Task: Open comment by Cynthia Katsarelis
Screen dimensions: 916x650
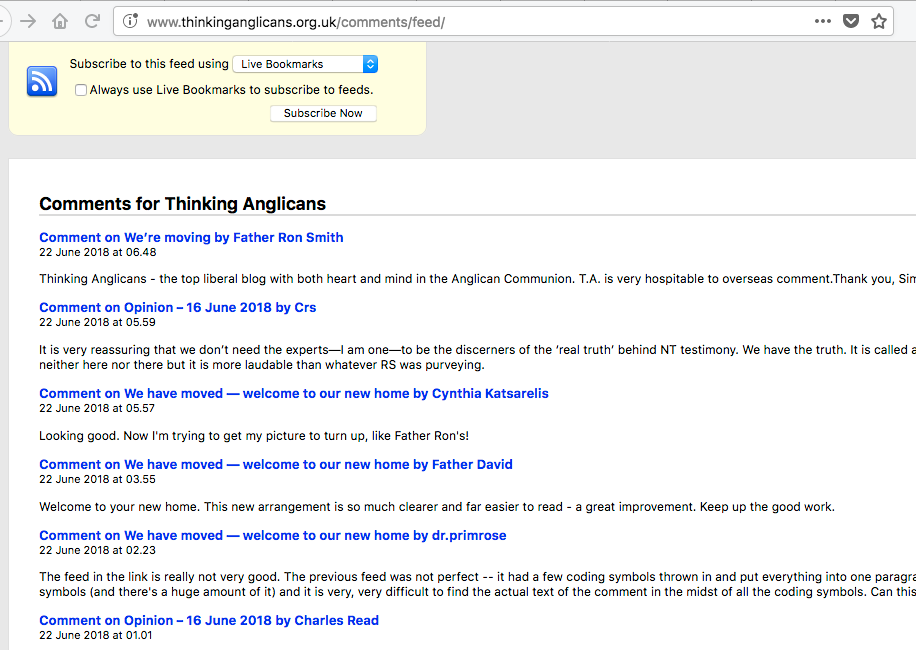Action: click(294, 394)
